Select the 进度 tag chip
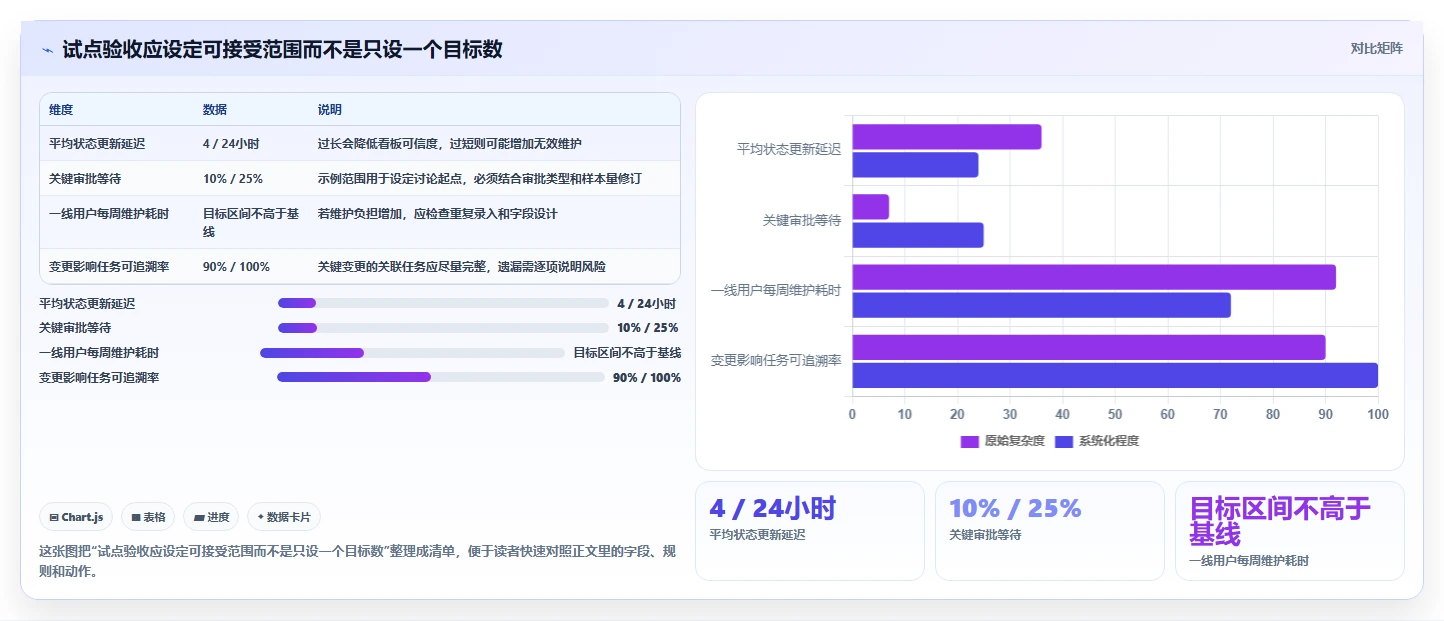Viewport: 1444px width, 621px height. [x=211, y=517]
